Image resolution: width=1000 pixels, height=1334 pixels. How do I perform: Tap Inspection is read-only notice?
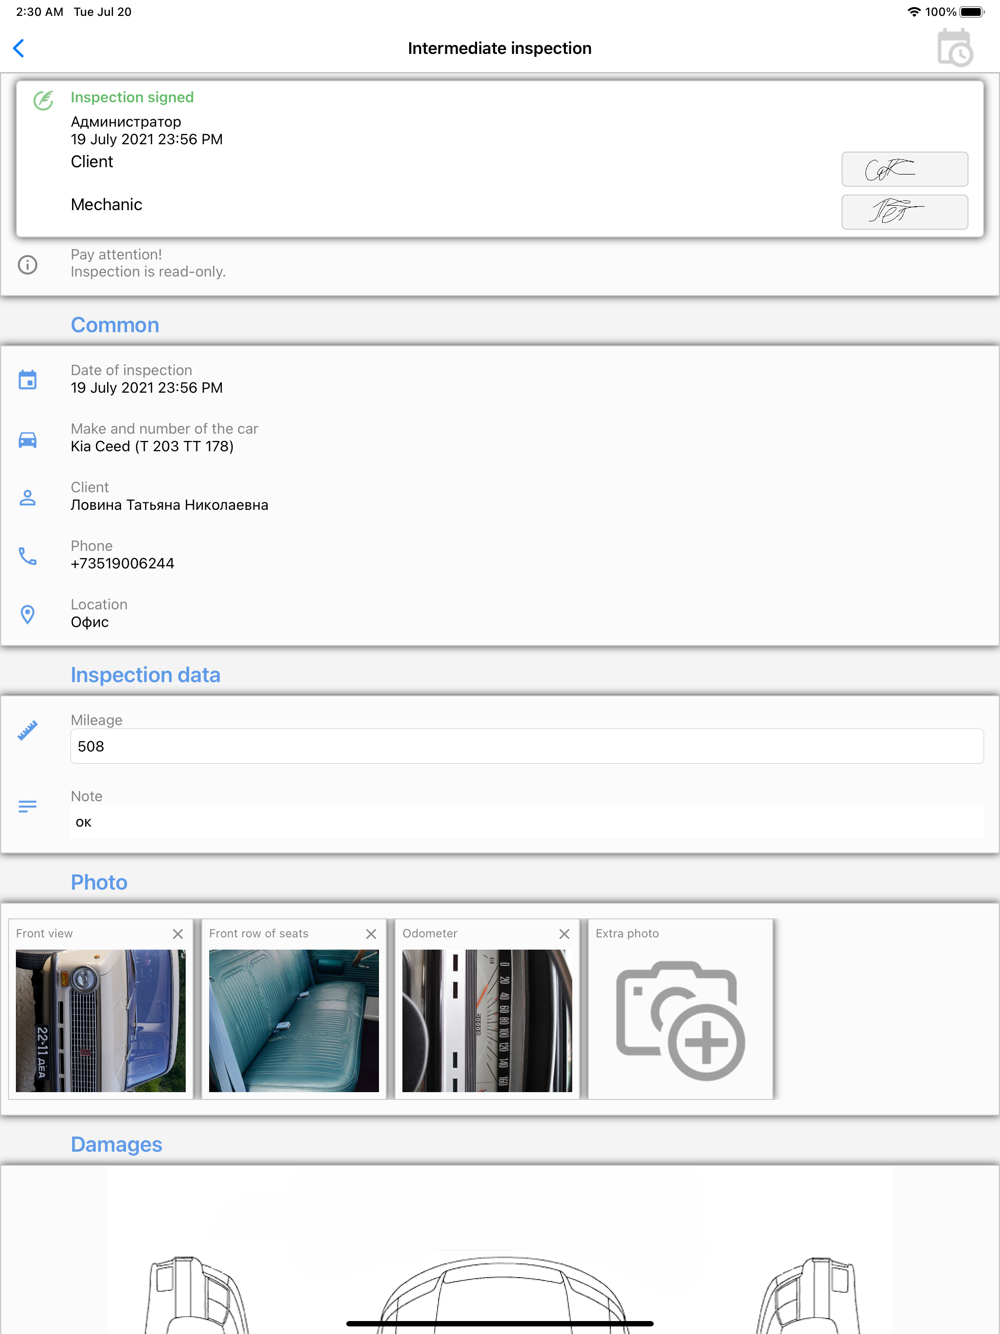click(148, 272)
